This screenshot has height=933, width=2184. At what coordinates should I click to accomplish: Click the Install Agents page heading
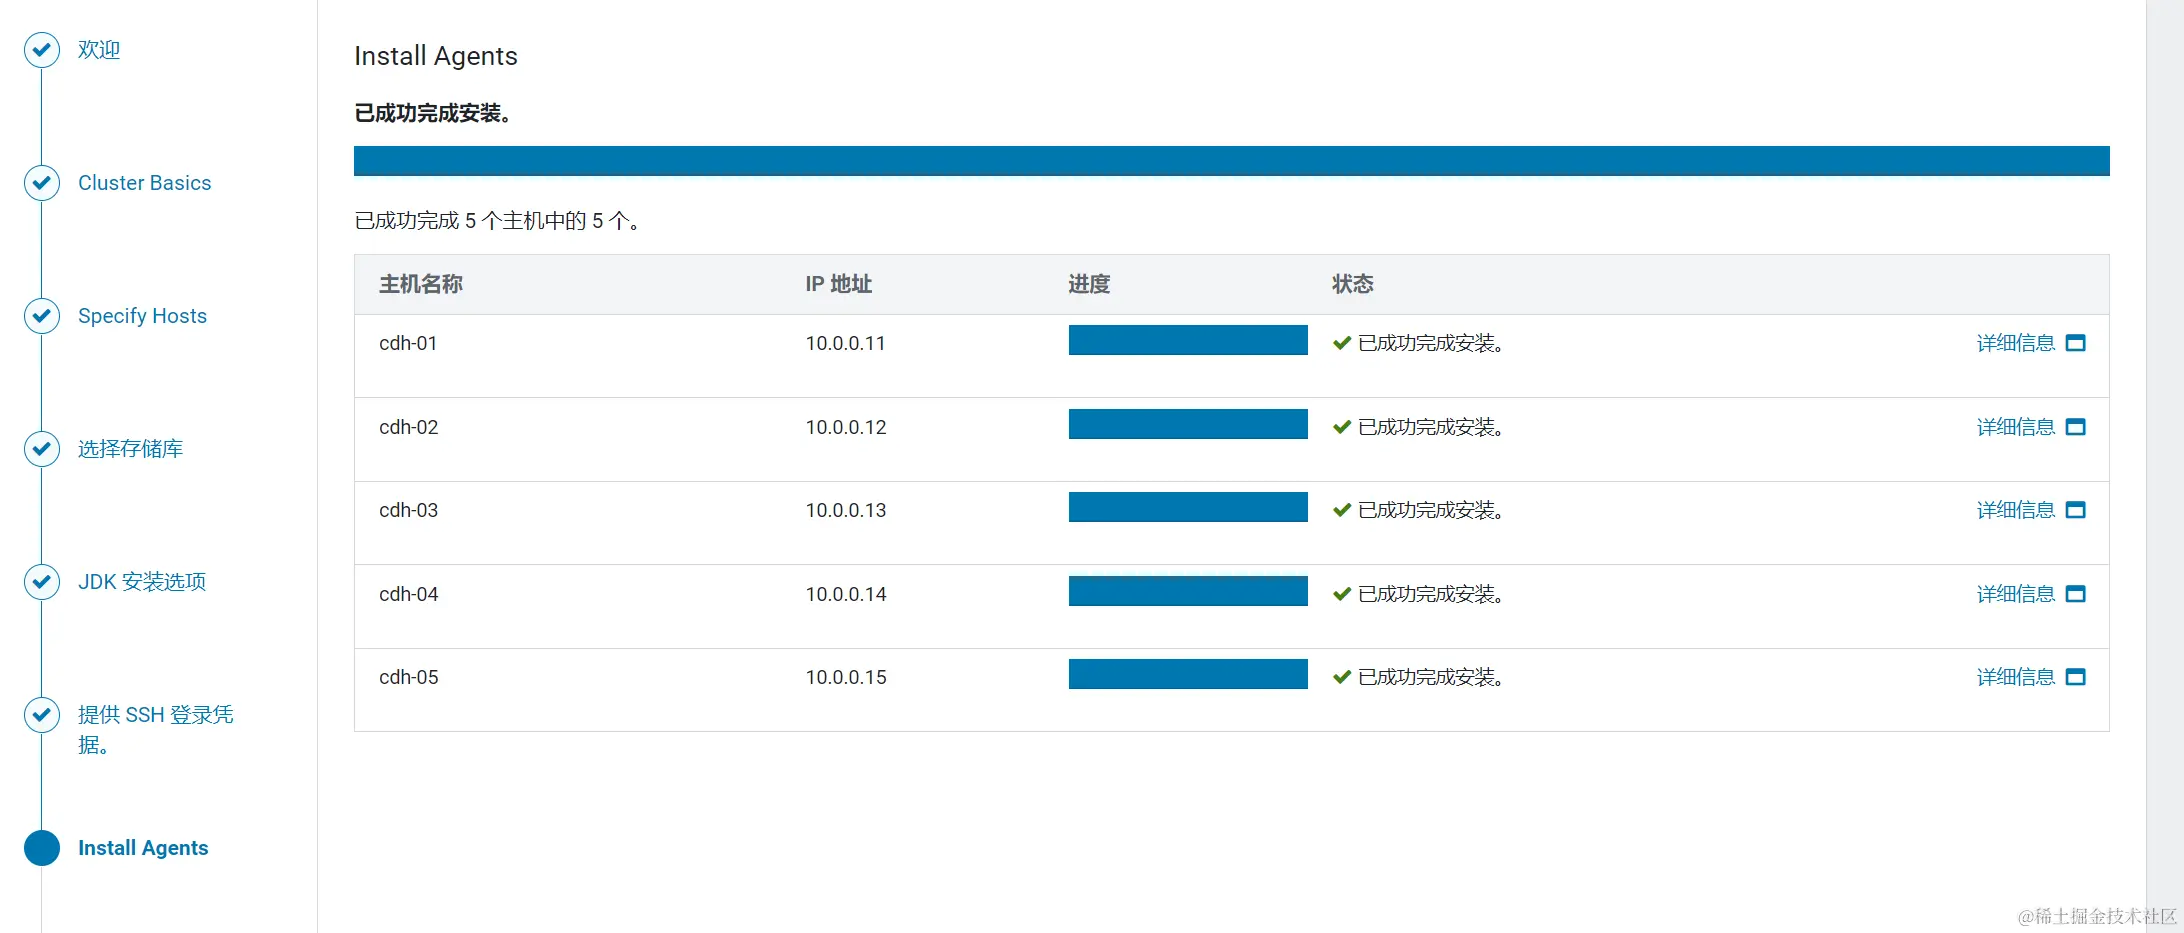click(x=436, y=56)
